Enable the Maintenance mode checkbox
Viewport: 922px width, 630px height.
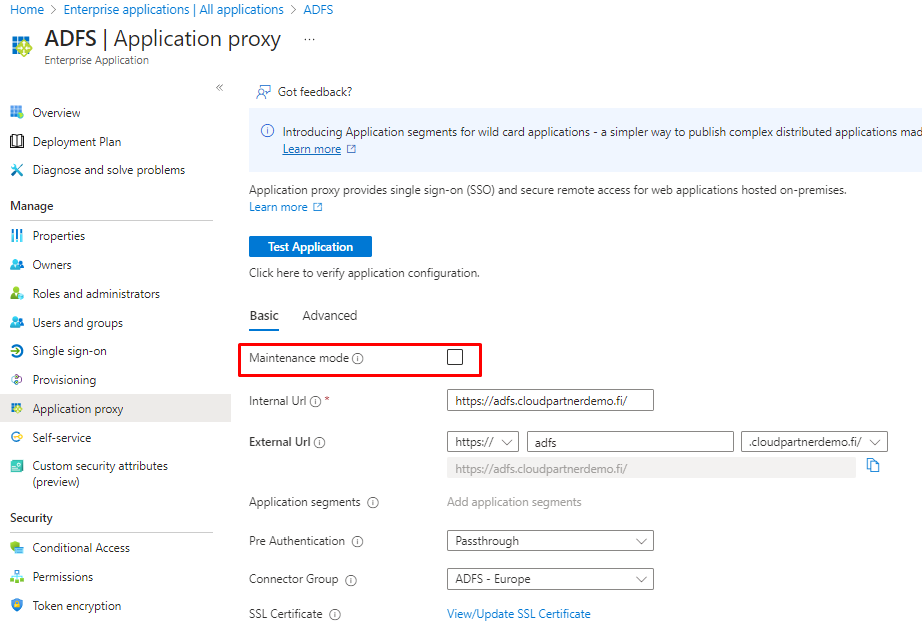pyautogui.click(x=455, y=357)
